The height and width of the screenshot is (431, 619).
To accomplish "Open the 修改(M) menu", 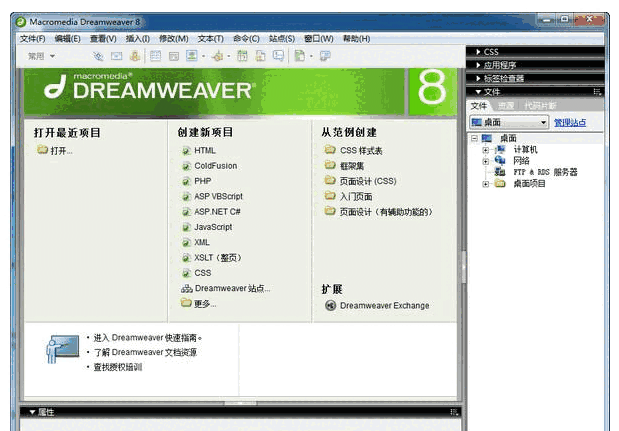I will pyautogui.click(x=173, y=39).
